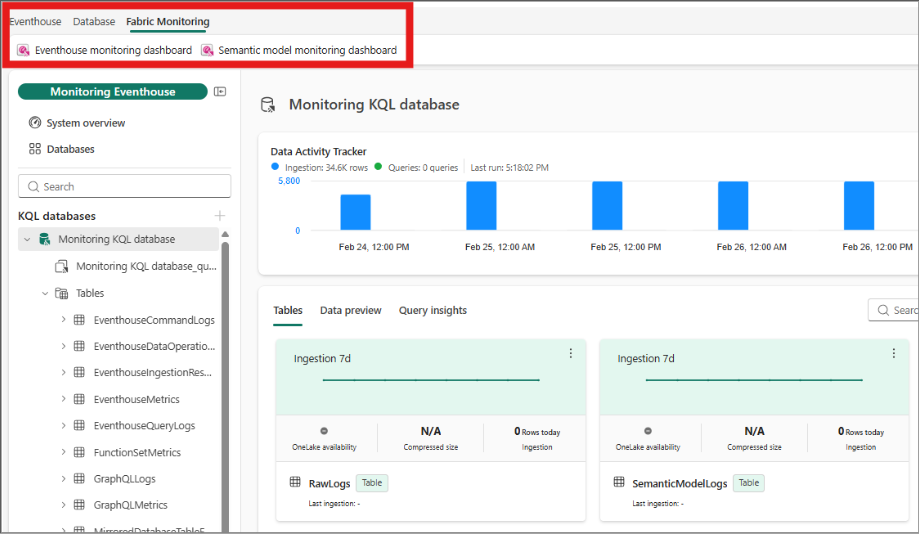The height and width of the screenshot is (534, 919).
Task: Collapse the Tables folder chevron
Action: click(x=45, y=293)
